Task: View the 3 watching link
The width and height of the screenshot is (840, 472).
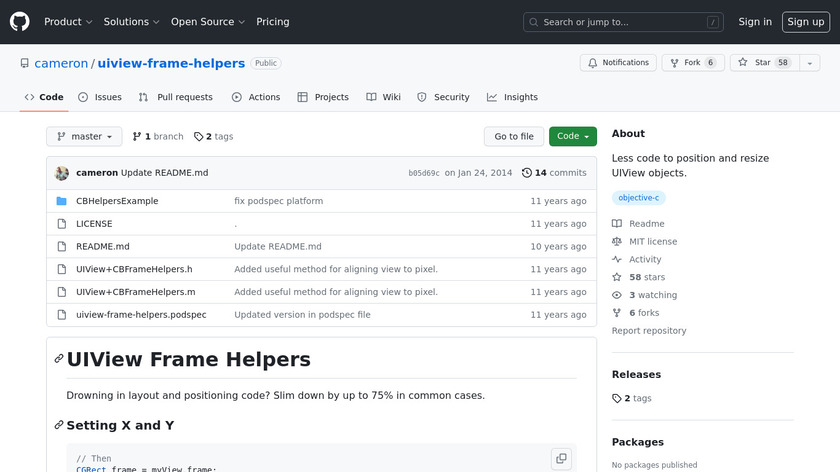Action: coord(645,295)
